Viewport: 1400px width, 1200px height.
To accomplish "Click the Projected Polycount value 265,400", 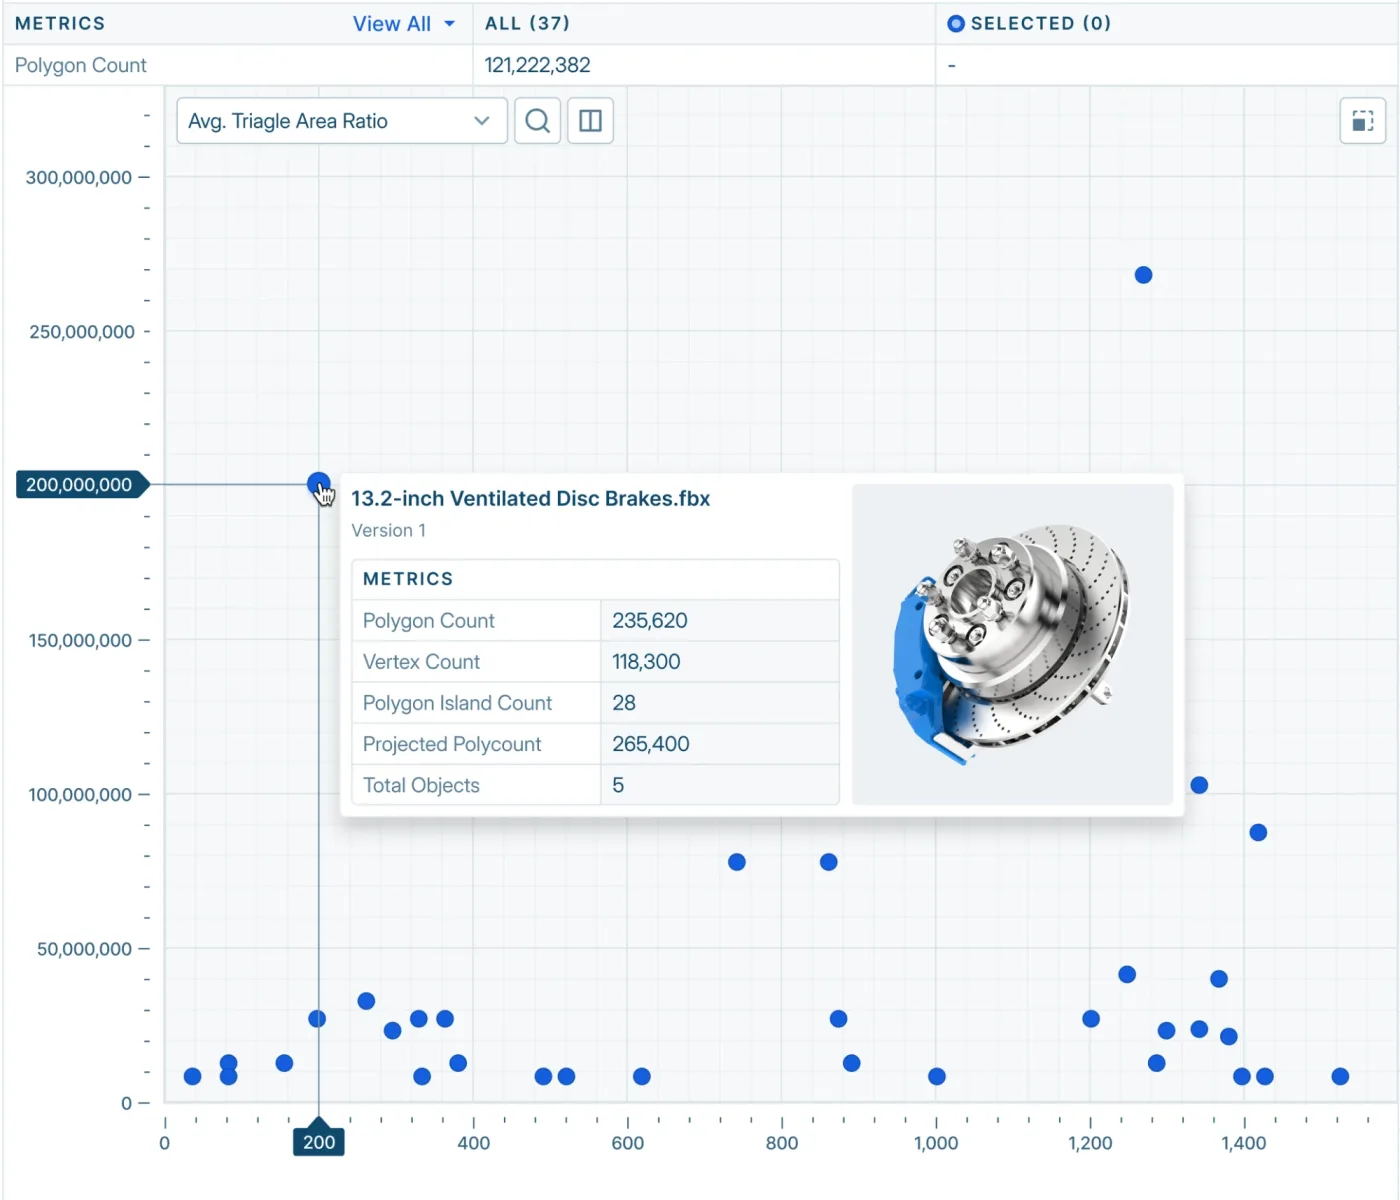I will pos(651,743).
